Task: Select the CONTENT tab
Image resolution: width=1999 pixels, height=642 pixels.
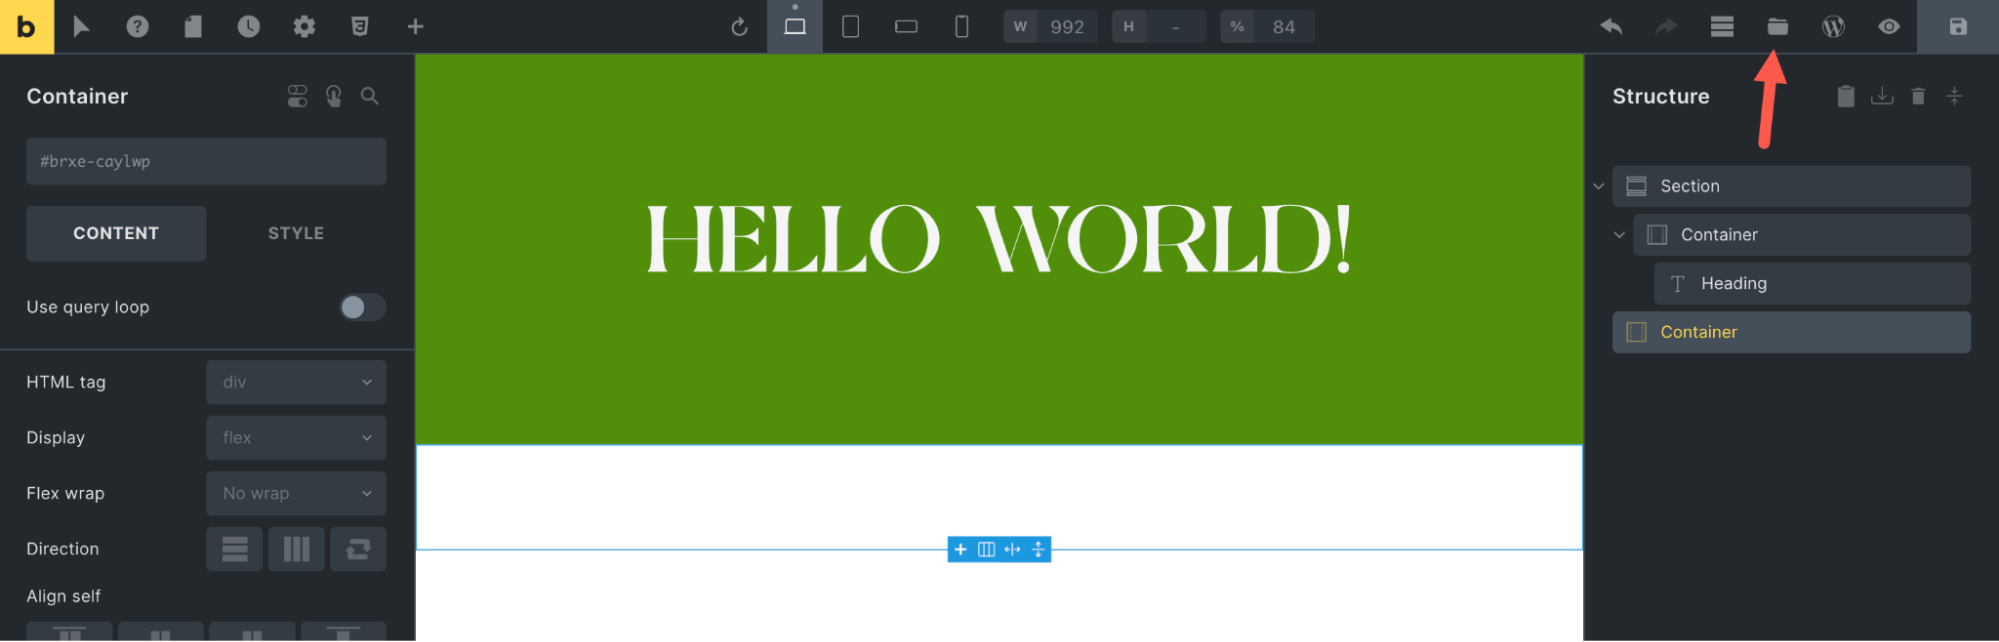Action: click(x=116, y=233)
